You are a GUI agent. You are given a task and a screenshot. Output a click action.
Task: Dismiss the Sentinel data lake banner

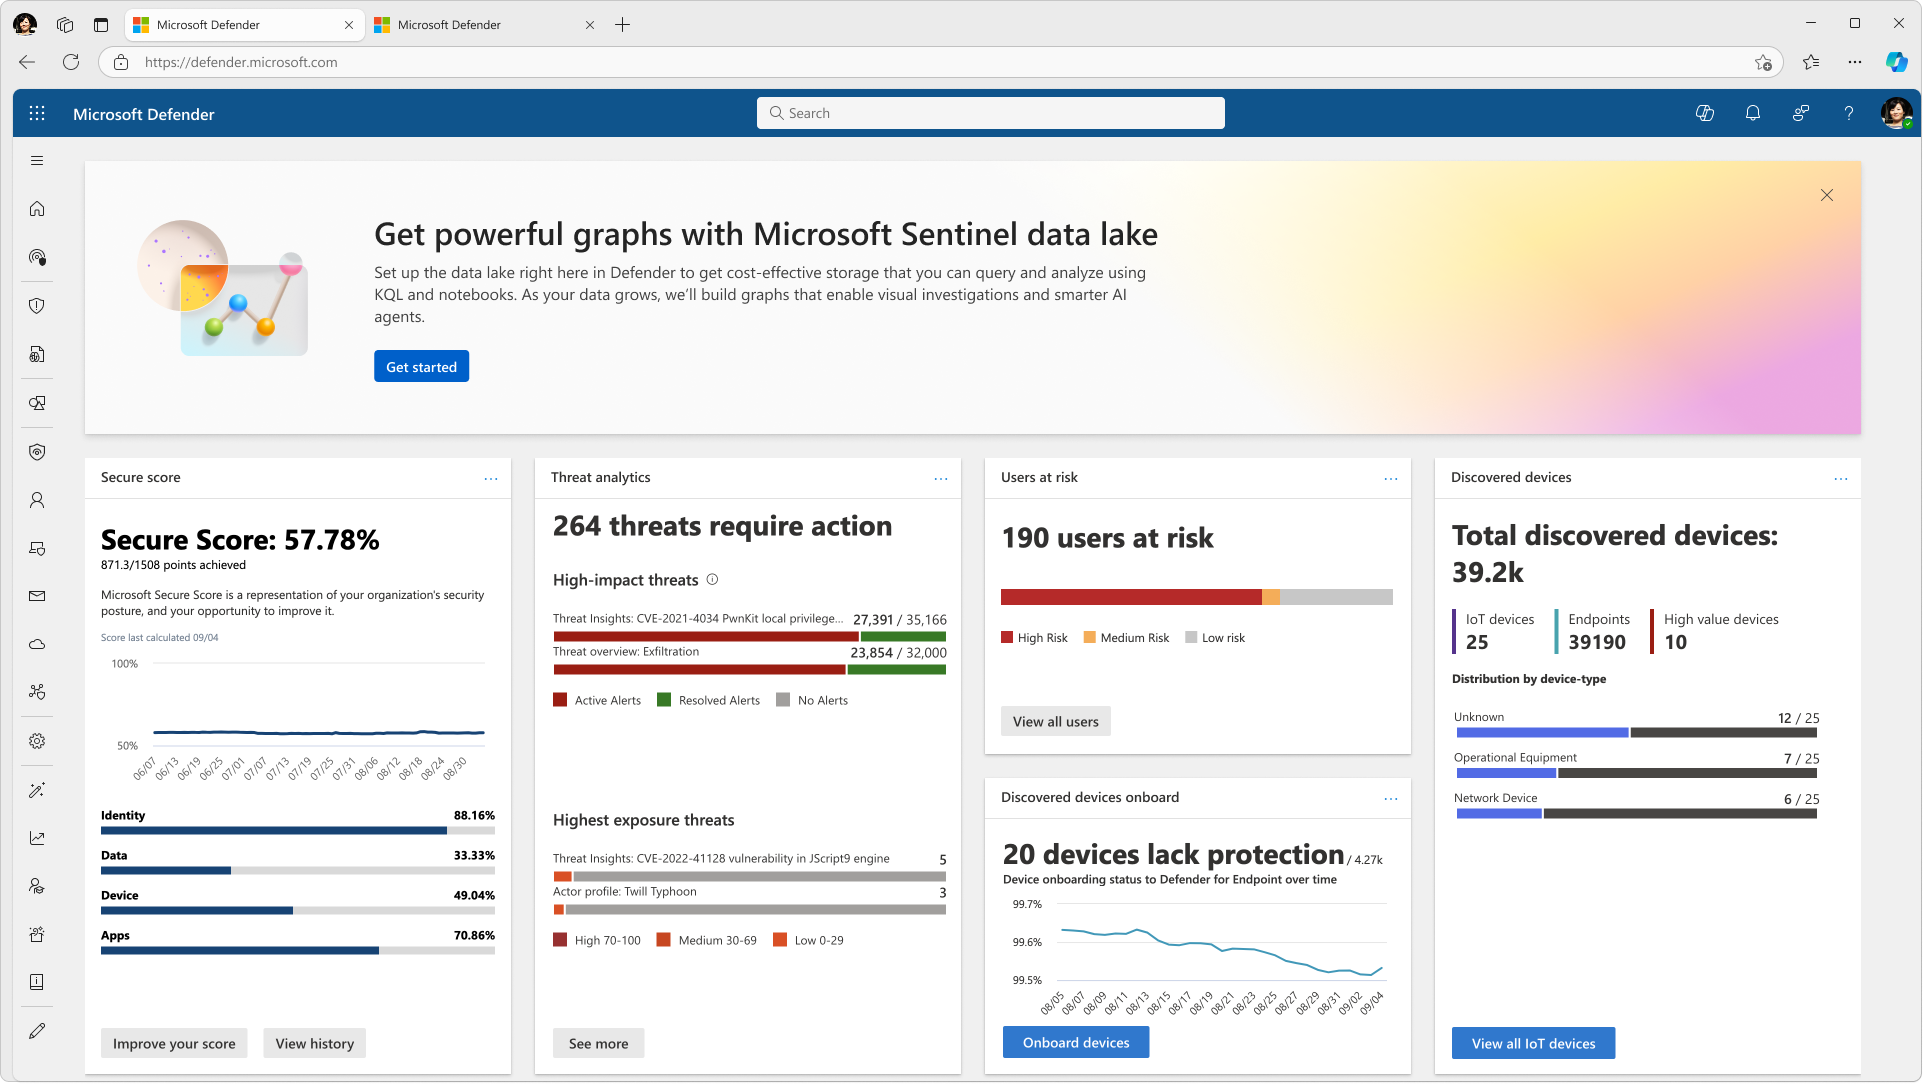point(1826,196)
